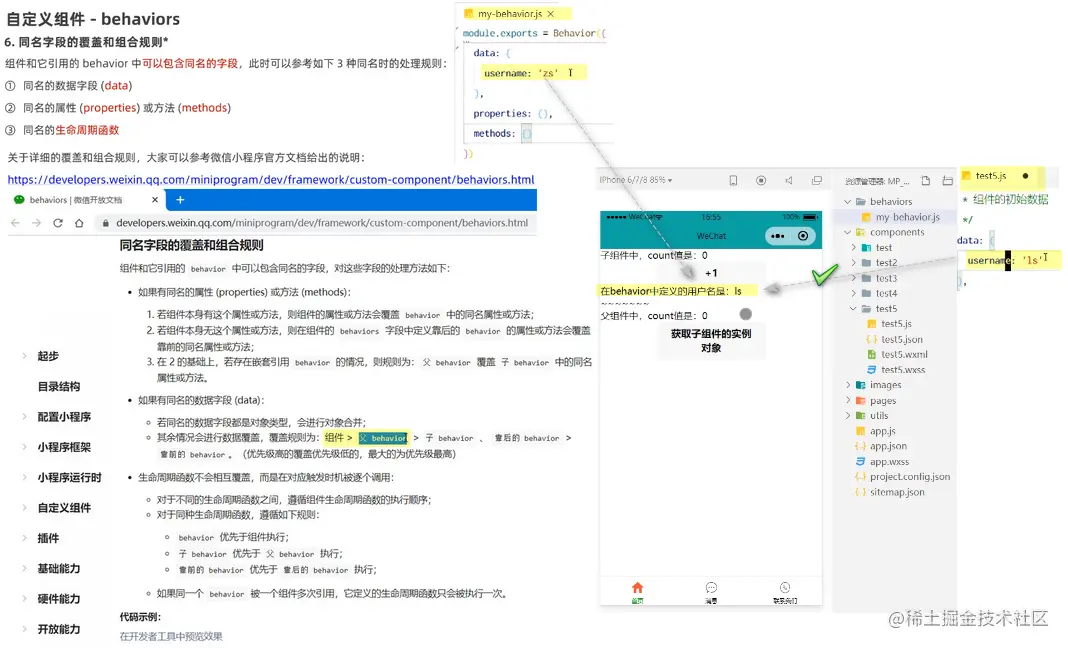Image resolution: width=1068 pixels, height=648 pixels.
Task: Toggle simulator sound speaker icon
Action: (x=789, y=181)
